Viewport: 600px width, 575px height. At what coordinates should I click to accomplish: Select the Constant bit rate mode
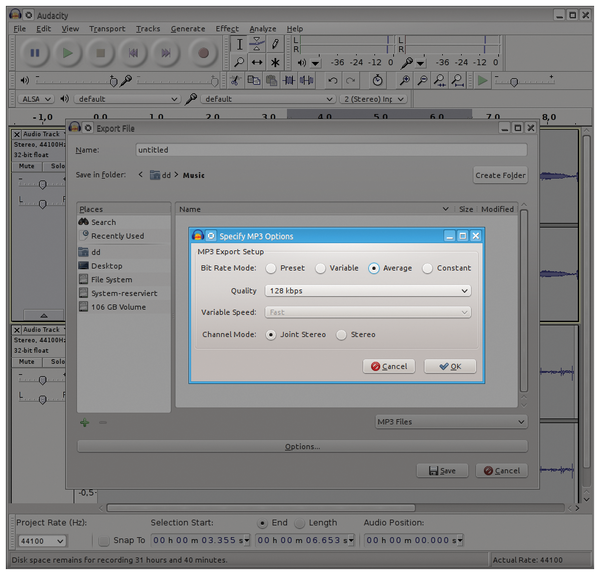click(x=427, y=269)
